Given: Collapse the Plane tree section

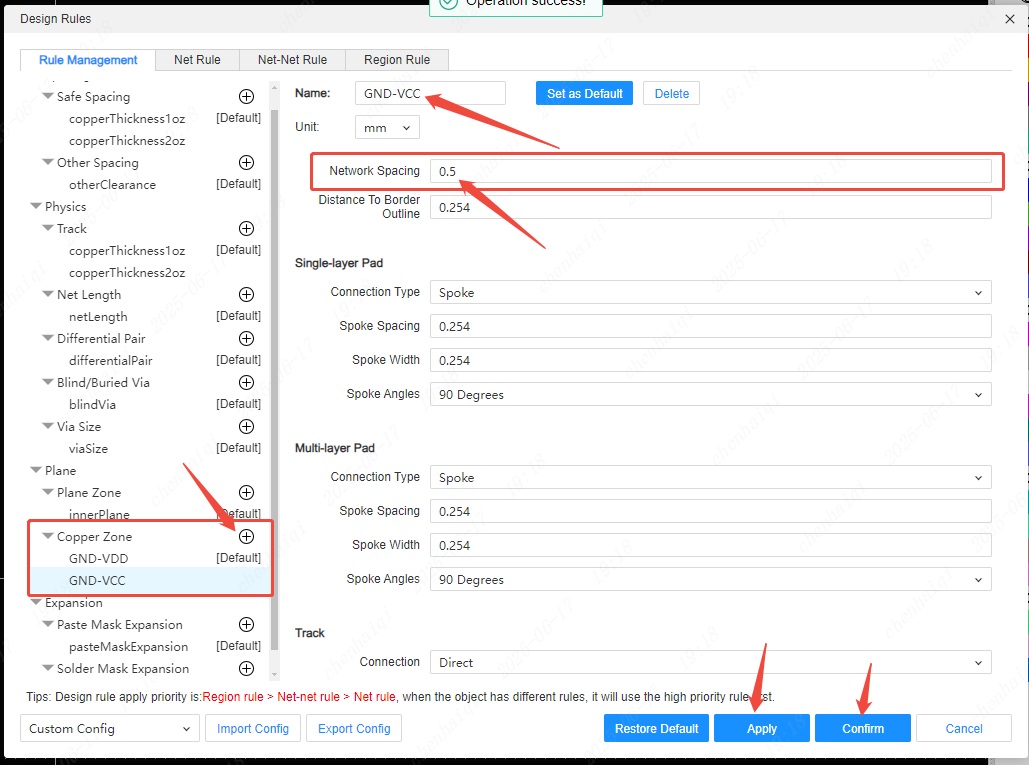Looking at the screenshot, I should coord(36,471).
